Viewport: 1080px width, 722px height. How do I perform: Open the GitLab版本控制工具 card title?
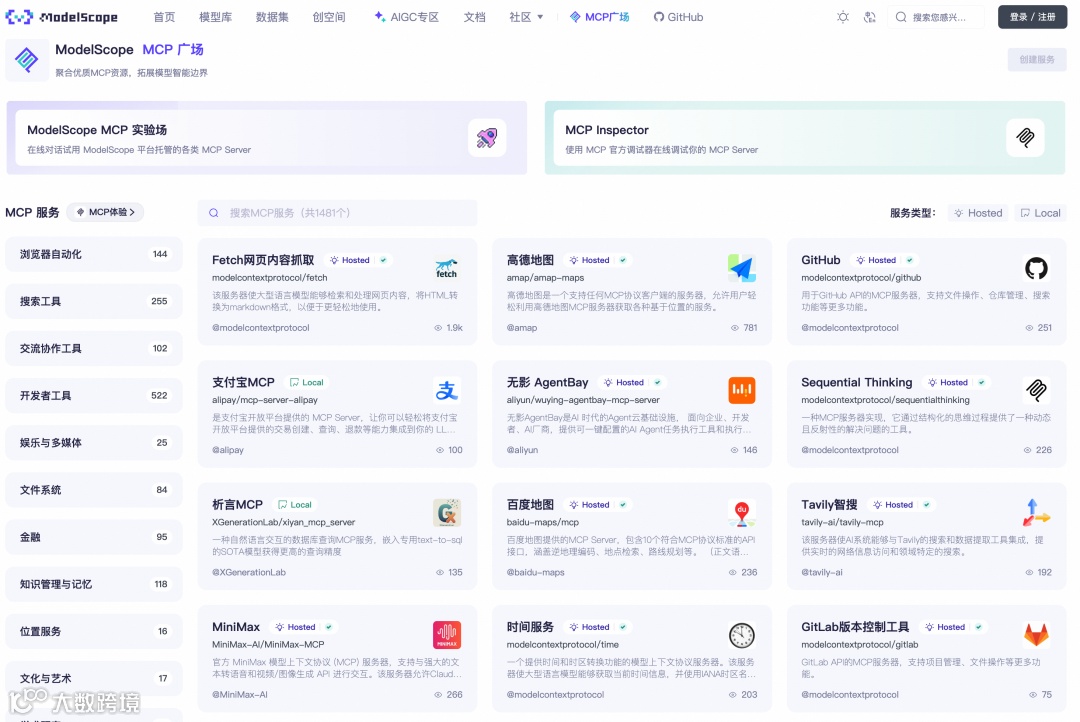(855, 627)
